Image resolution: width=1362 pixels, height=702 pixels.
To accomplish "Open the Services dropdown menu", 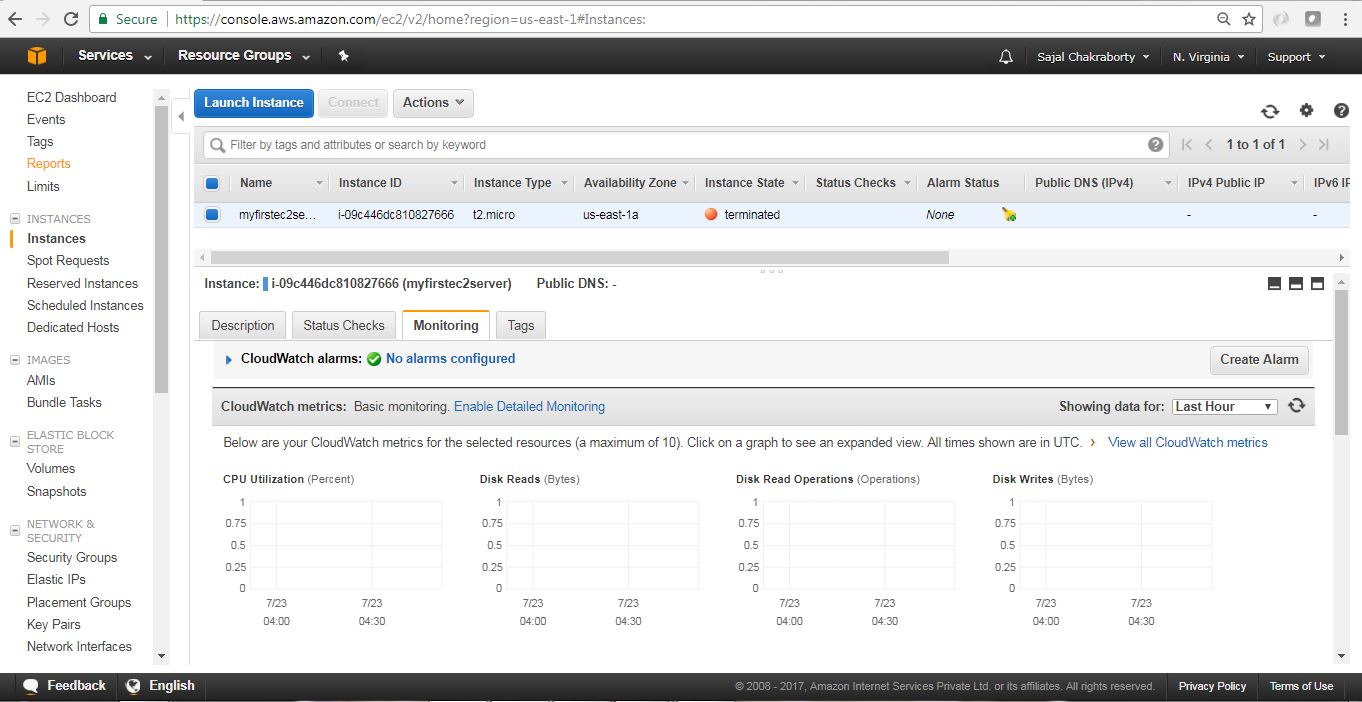I will pos(115,56).
